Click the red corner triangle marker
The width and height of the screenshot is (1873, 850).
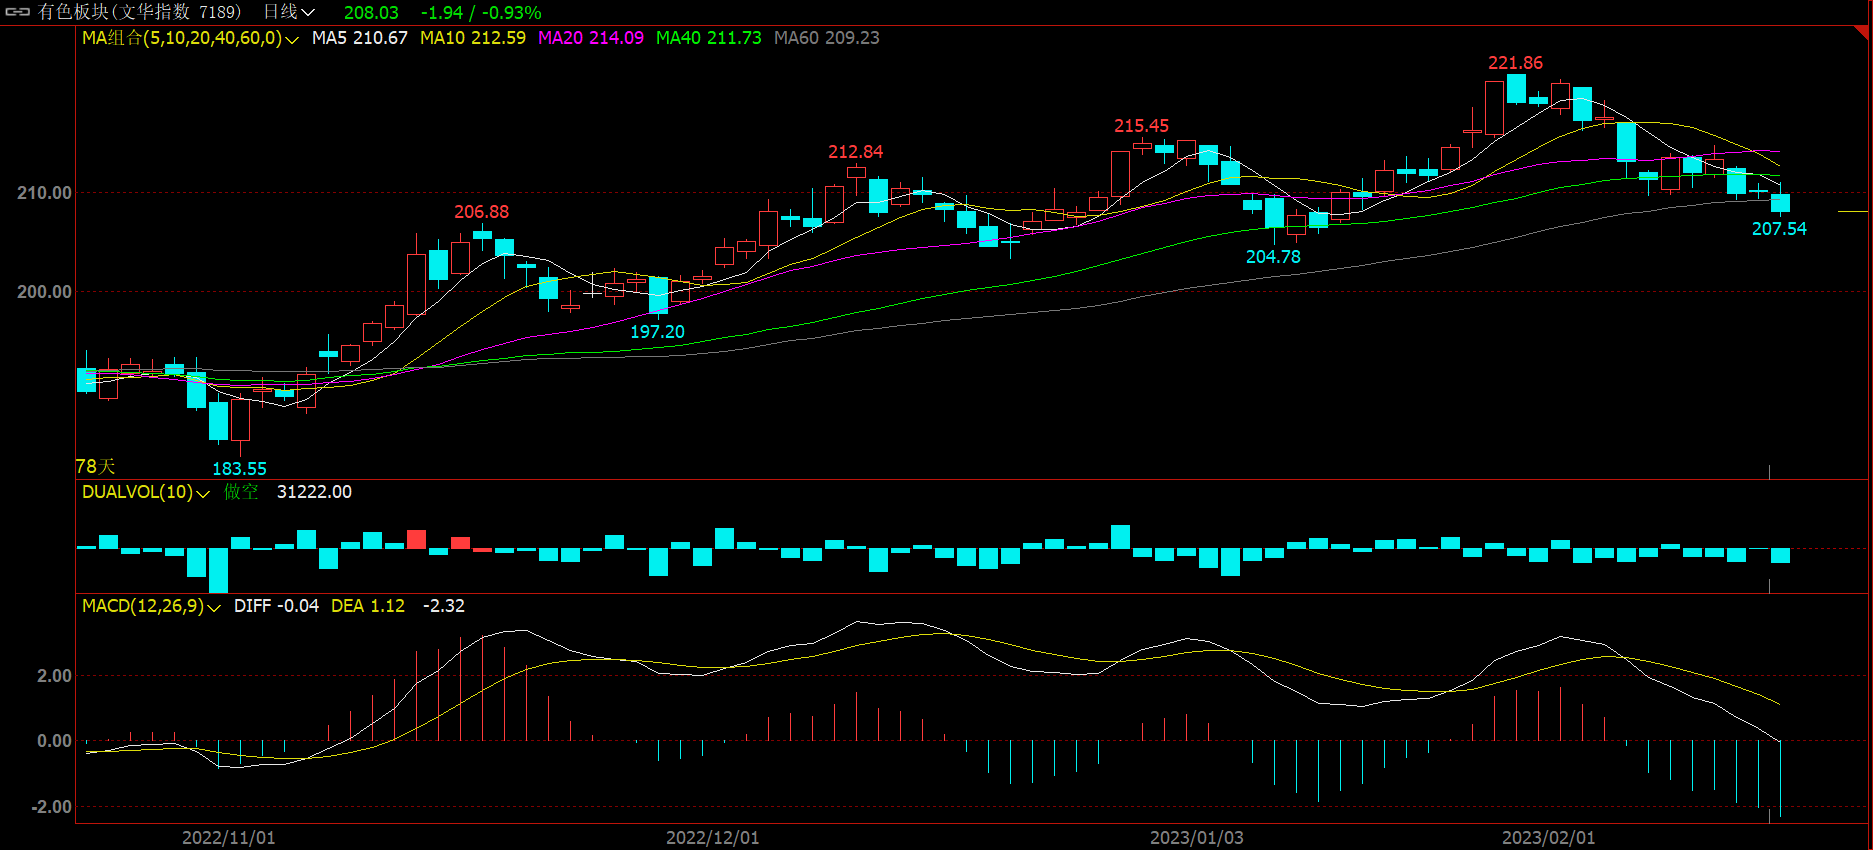pos(1861,32)
